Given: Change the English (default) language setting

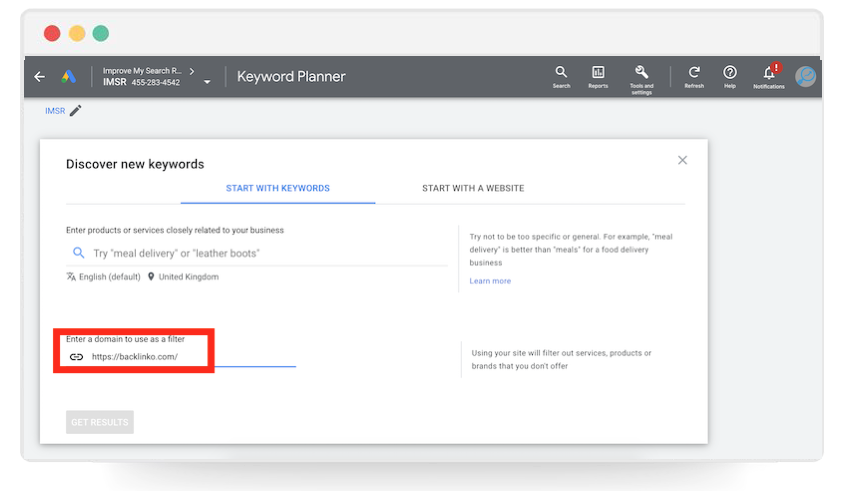Looking at the screenshot, I should coord(104,277).
